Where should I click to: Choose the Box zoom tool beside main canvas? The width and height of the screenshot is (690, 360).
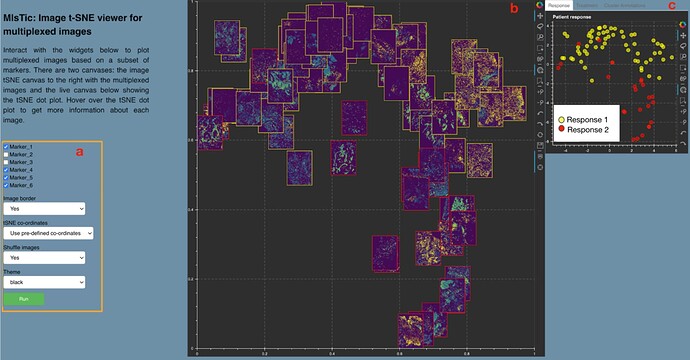pos(540,37)
